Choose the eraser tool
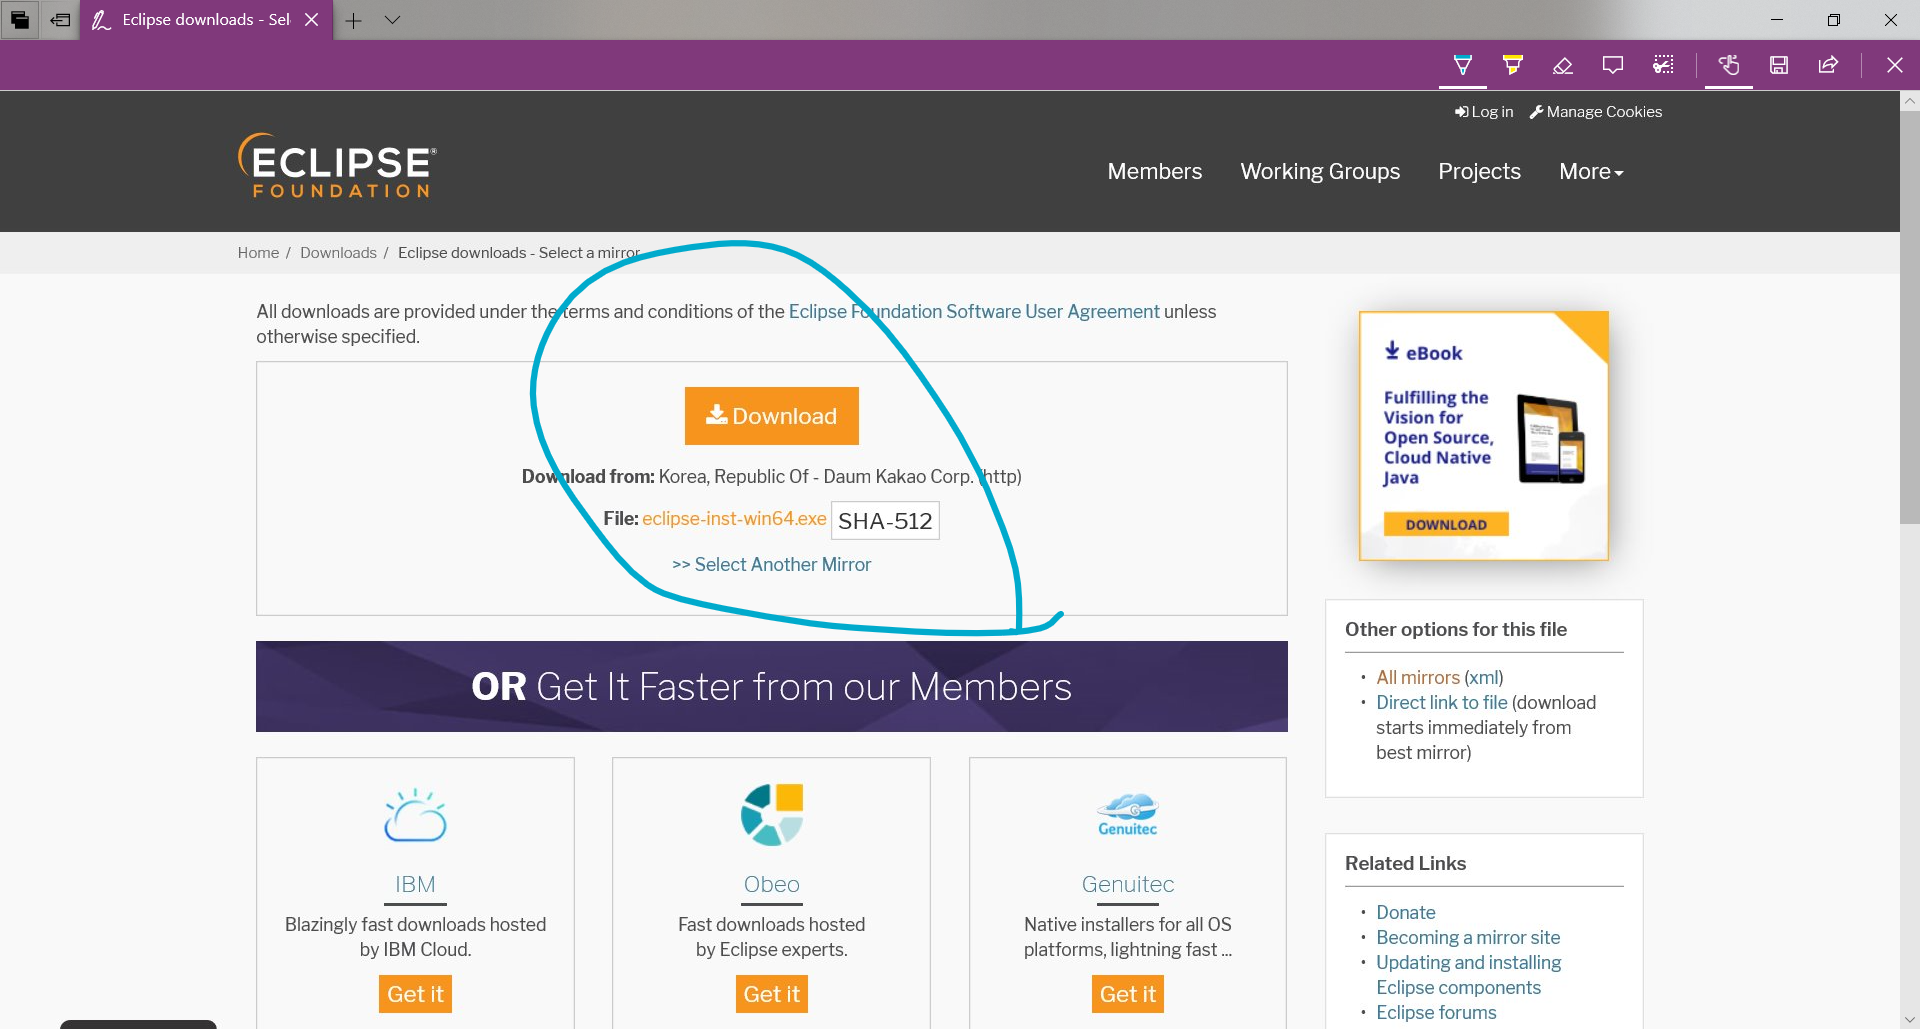This screenshot has height=1029, width=1920. coord(1562,65)
